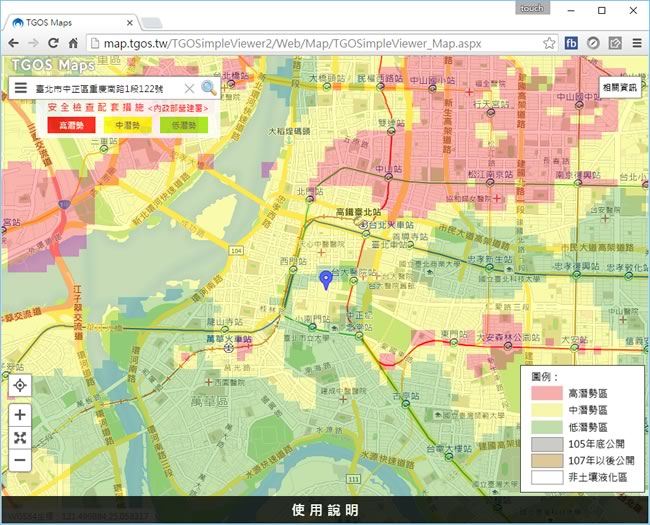Click the browser address bar URL
Screen dimensions: 650x525
click(292, 43)
